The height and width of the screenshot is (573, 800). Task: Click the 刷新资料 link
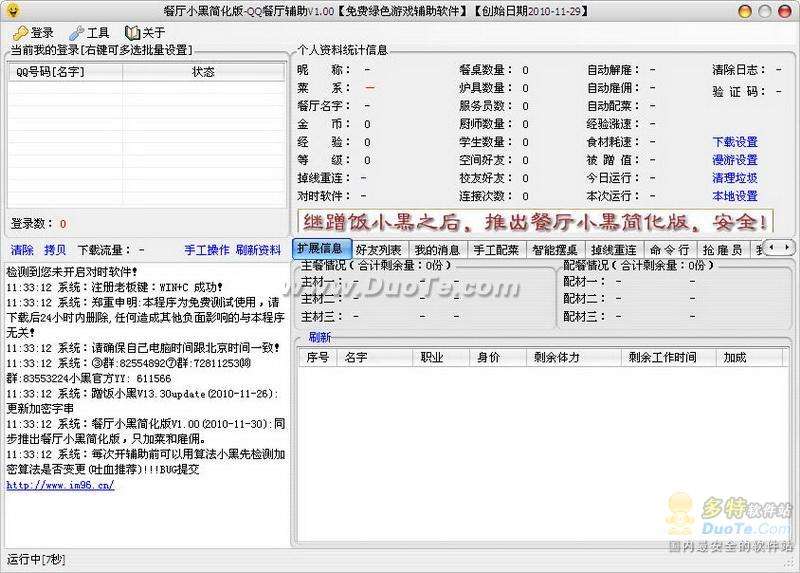pyautogui.click(x=258, y=250)
